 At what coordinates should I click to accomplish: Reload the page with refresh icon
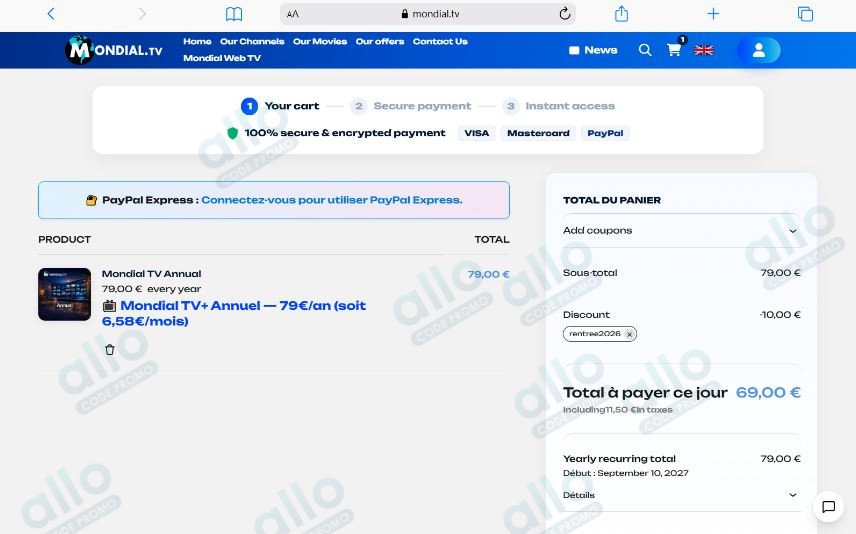(x=564, y=14)
